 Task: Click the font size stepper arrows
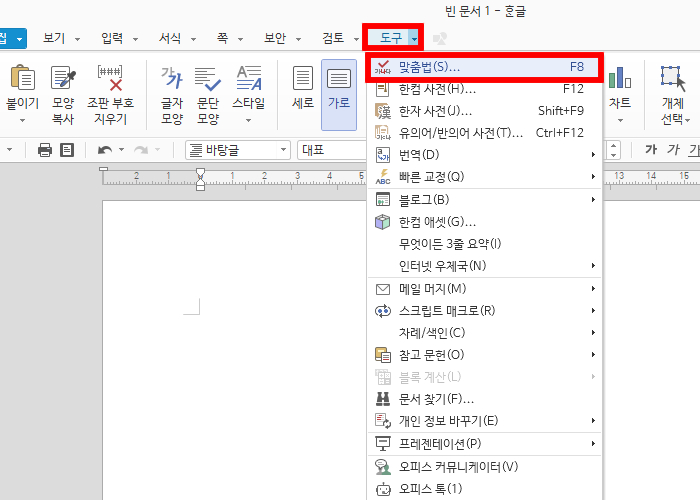pos(614,150)
